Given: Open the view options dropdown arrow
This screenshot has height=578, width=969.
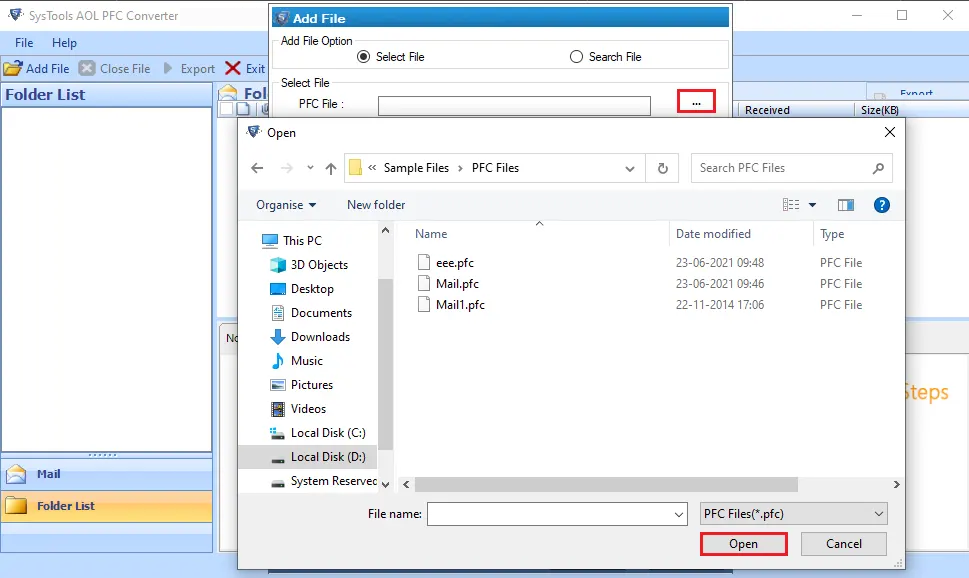Looking at the screenshot, I should coord(812,205).
